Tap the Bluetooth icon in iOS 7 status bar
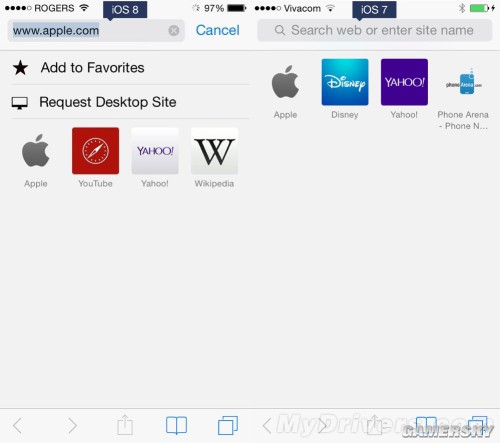Viewport: 500px width, 443px height. pos(462,8)
